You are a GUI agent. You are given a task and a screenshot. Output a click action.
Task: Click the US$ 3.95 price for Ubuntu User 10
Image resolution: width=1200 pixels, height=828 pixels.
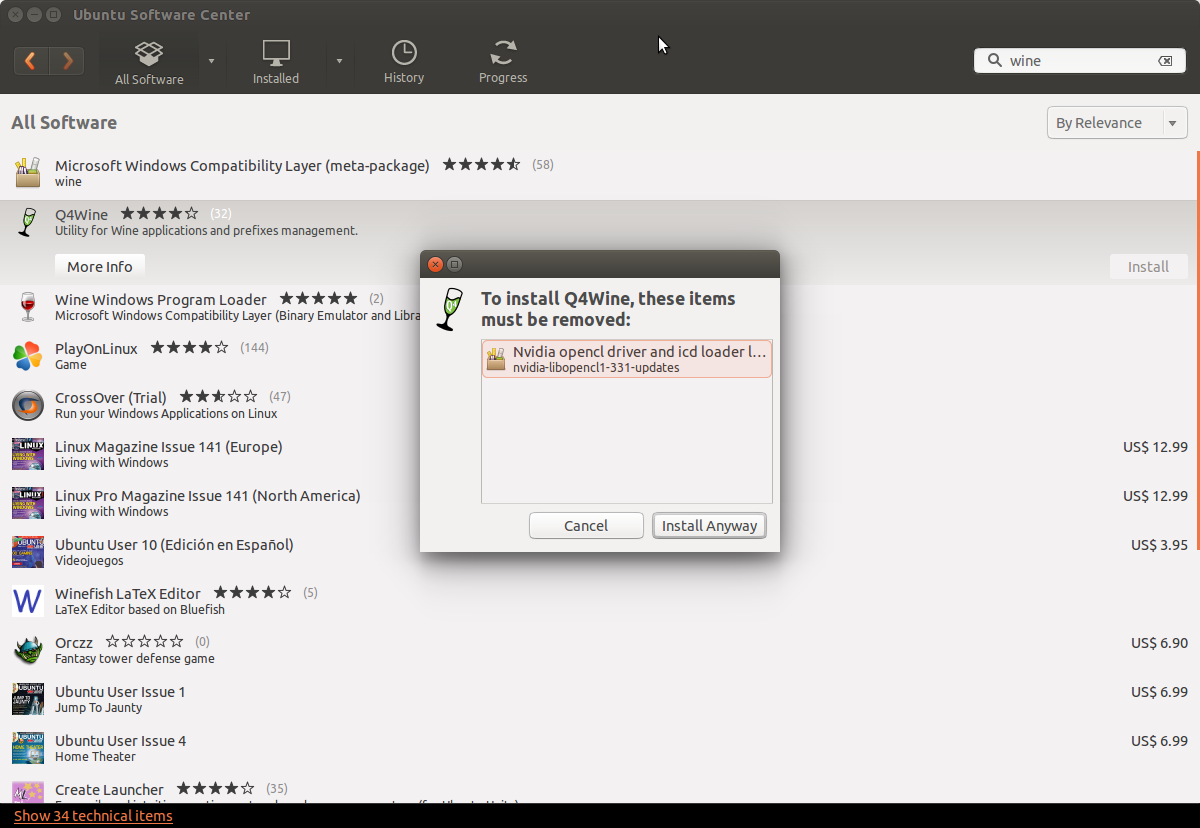[1159, 545]
